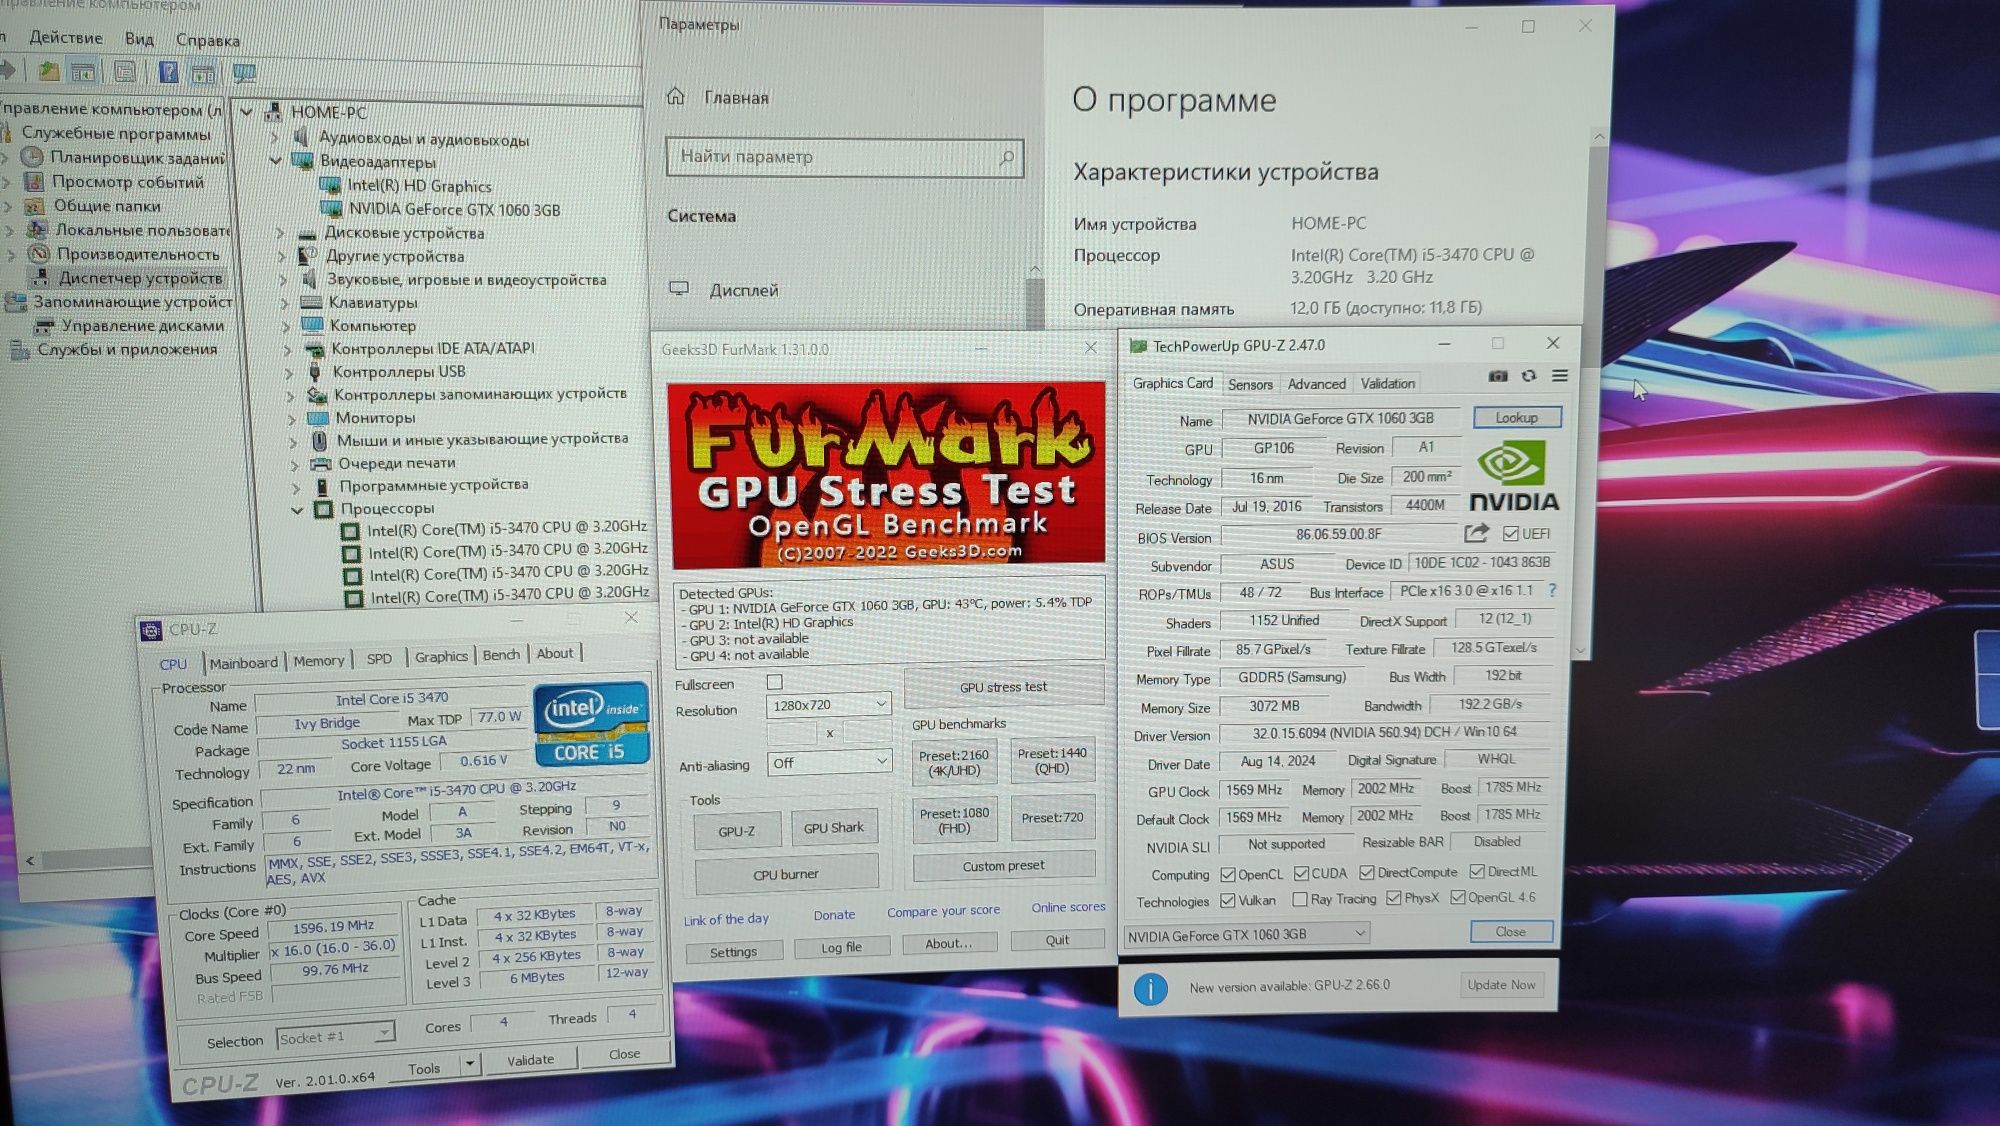This screenshot has width=2000, height=1126.
Task: Collapse the Видеоадаптеры tree node
Action: [x=275, y=160]
